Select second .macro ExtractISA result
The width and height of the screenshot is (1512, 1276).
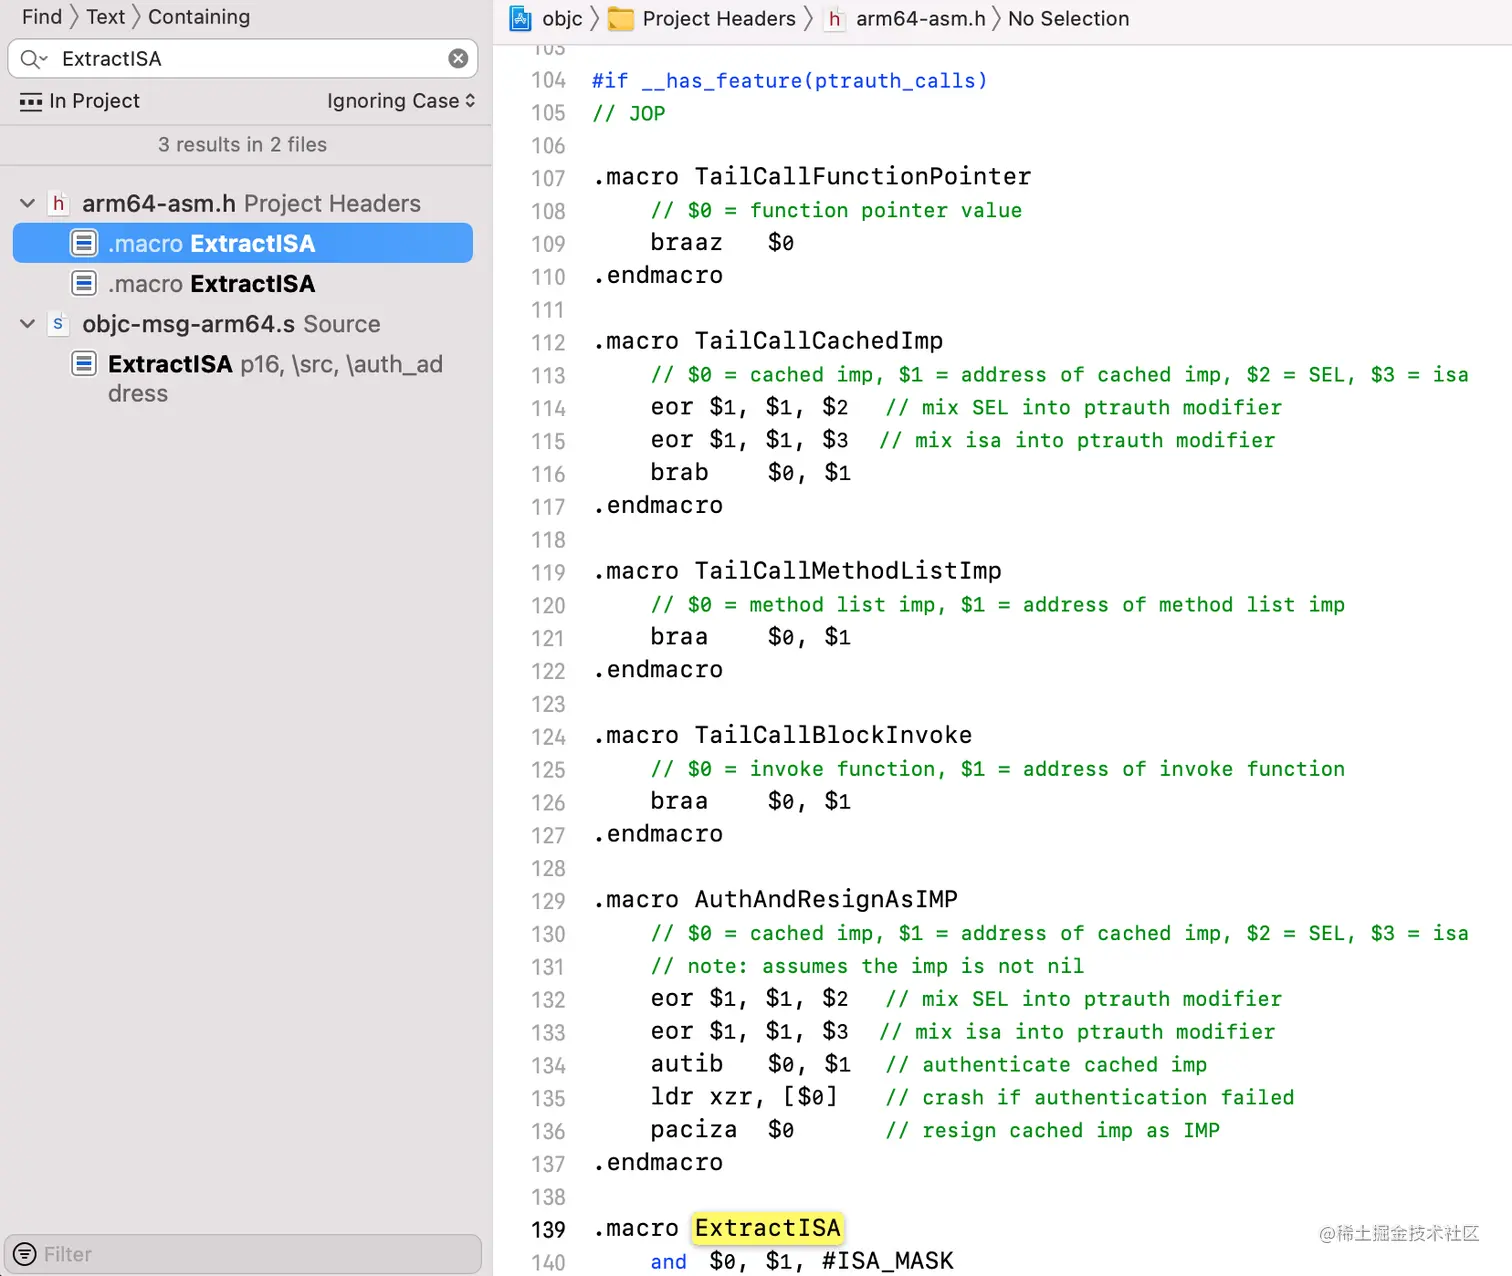[243, 284]
